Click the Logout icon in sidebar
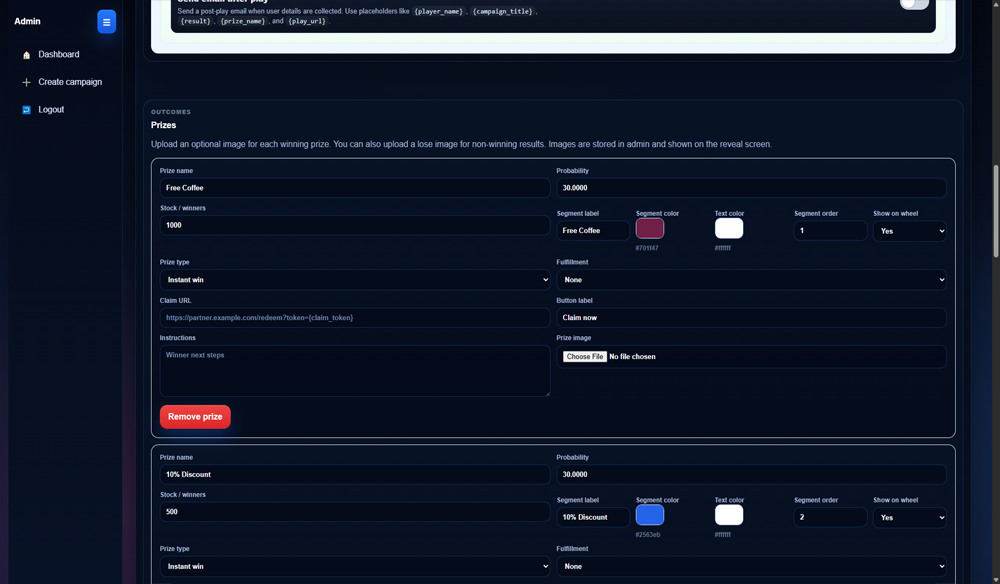Screen dimensions: 1000x584 coord(26,110)
